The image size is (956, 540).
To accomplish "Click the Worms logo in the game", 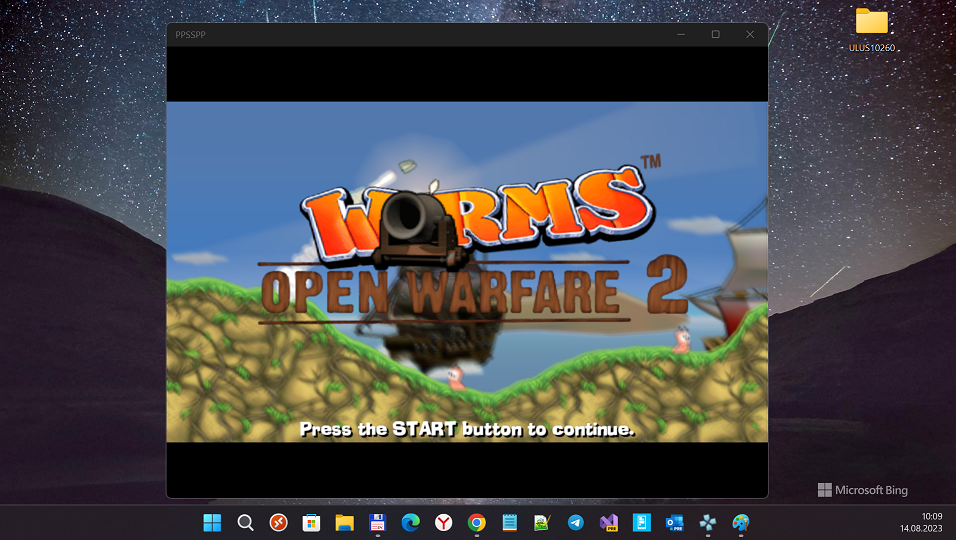I will (x=479, y=216).
